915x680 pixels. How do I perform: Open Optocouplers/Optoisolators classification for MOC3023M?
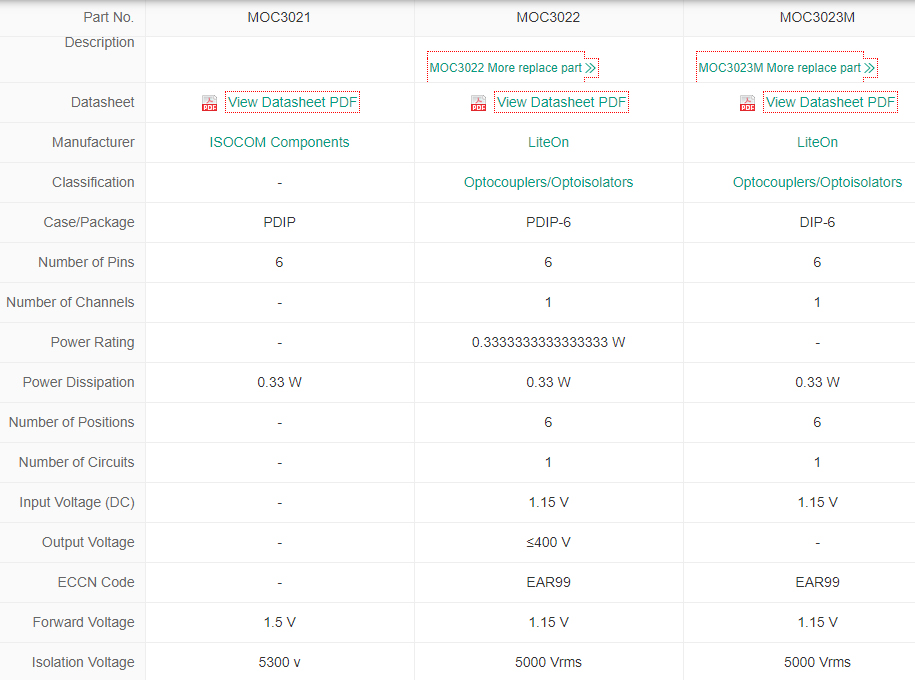817,182
